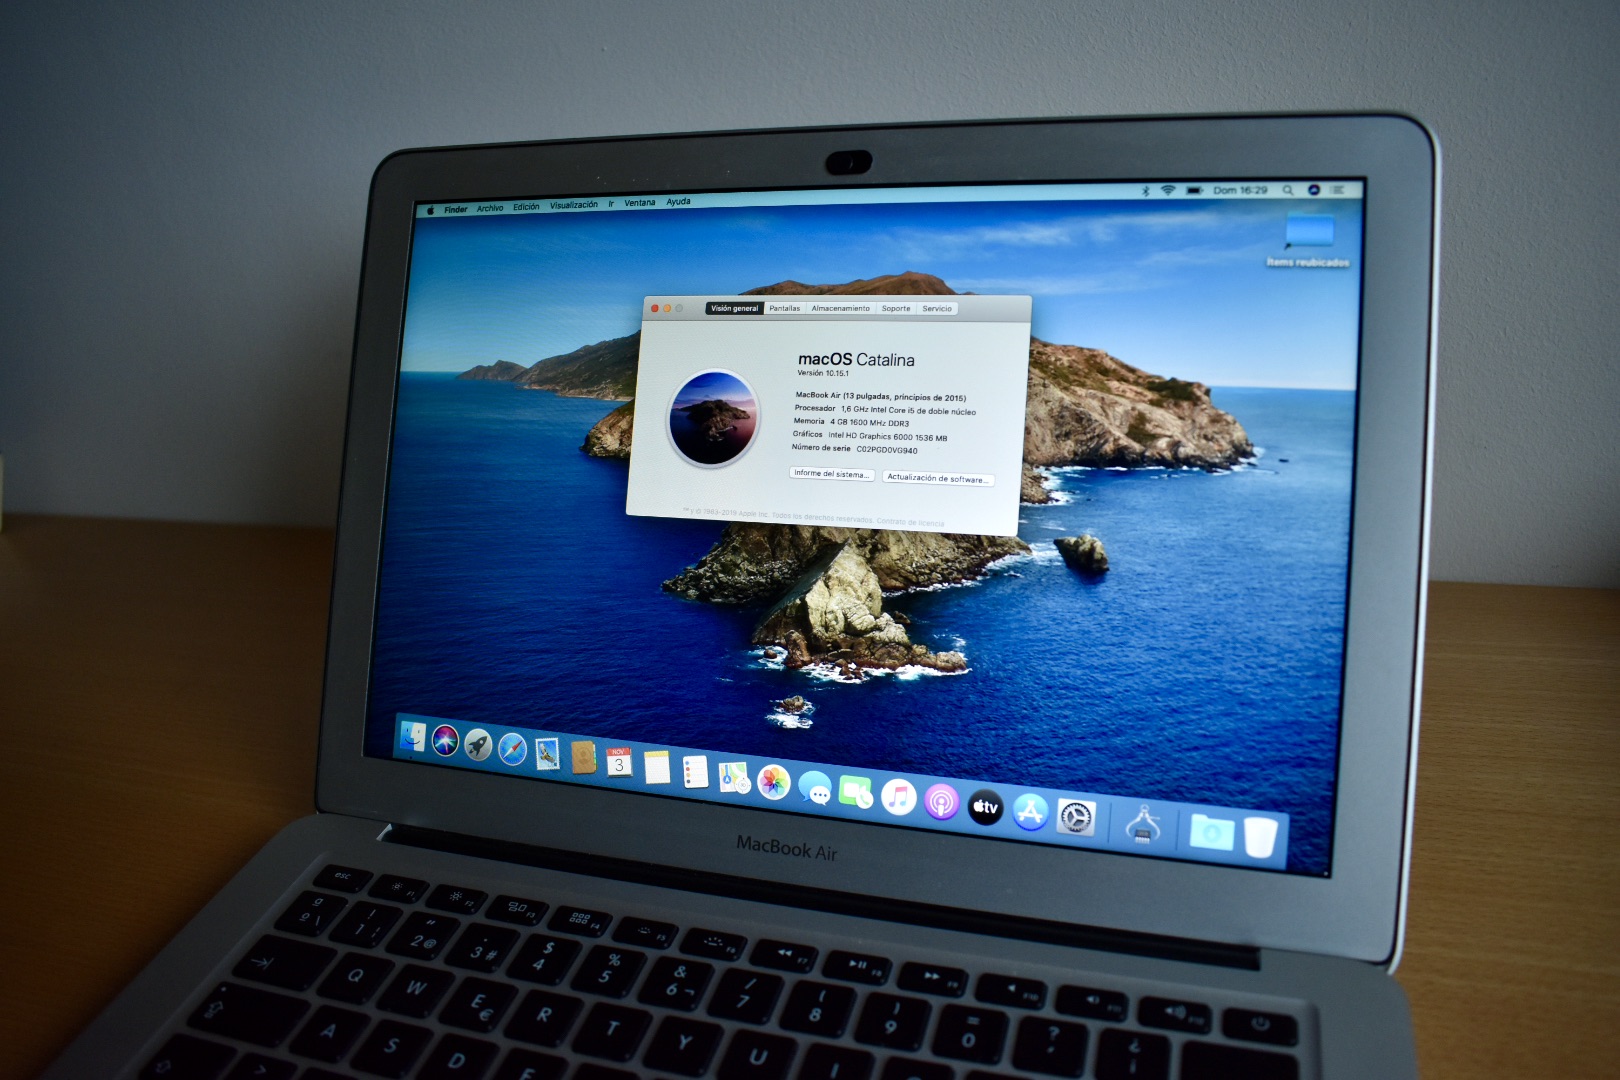
Task: Click Actualización de software button
Action: click(938, 479)
